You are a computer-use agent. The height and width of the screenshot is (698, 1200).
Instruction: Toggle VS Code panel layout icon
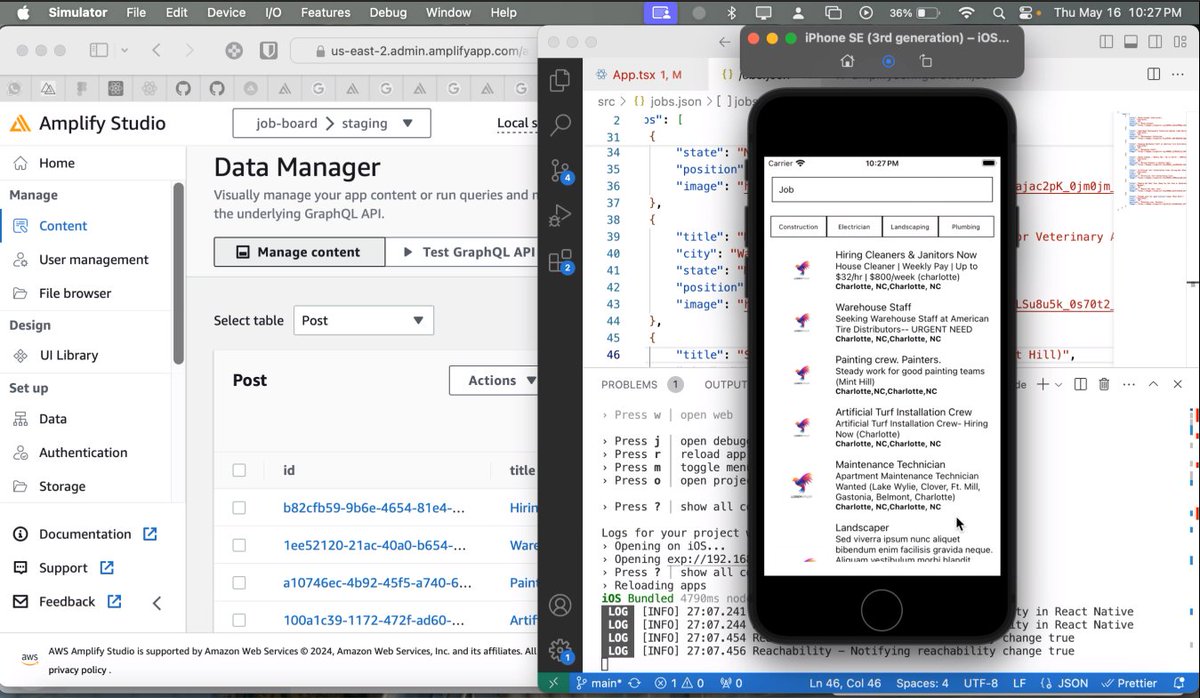(x=1129, y=42)
